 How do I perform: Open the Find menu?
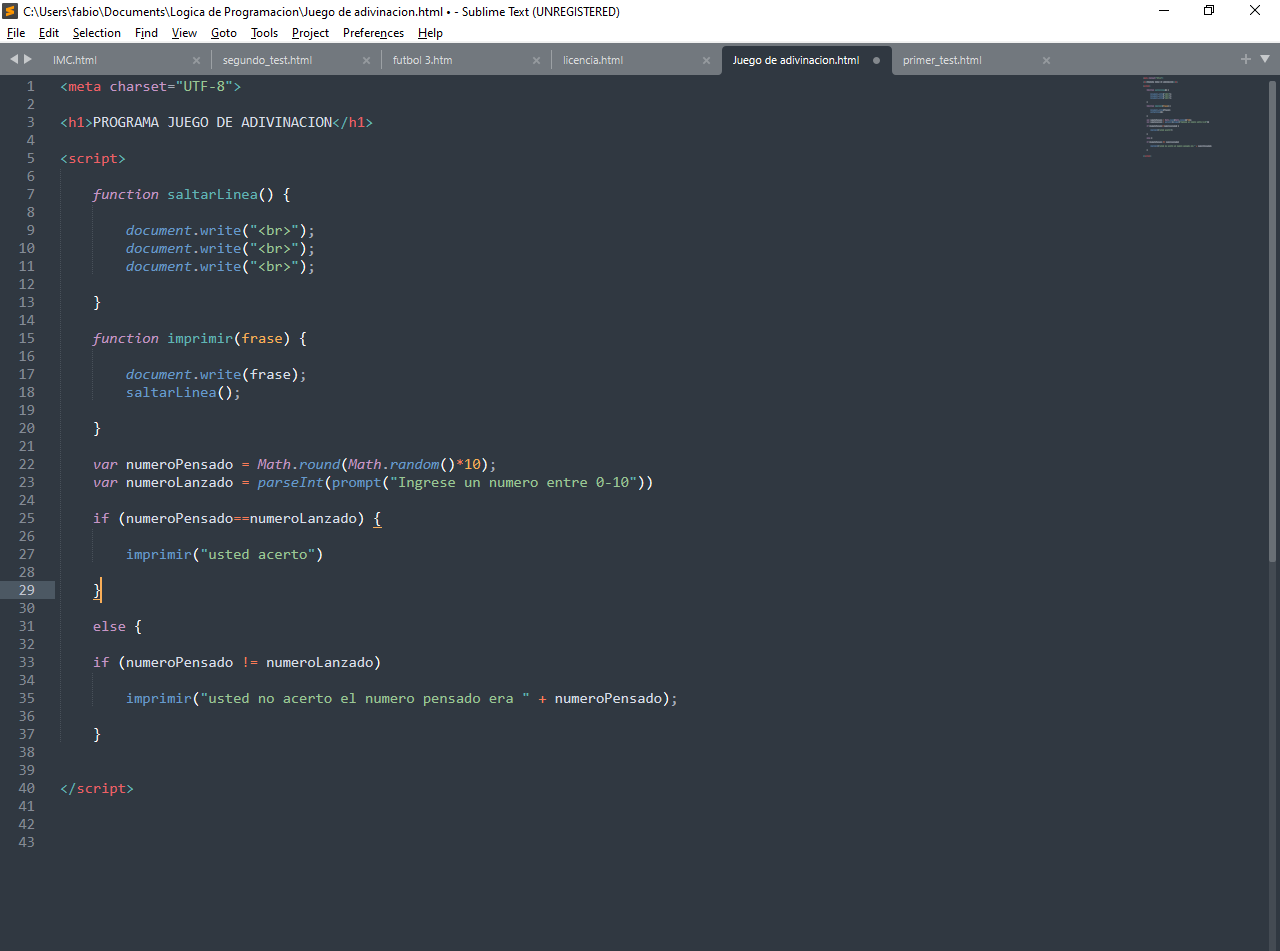tap(146, 33)
